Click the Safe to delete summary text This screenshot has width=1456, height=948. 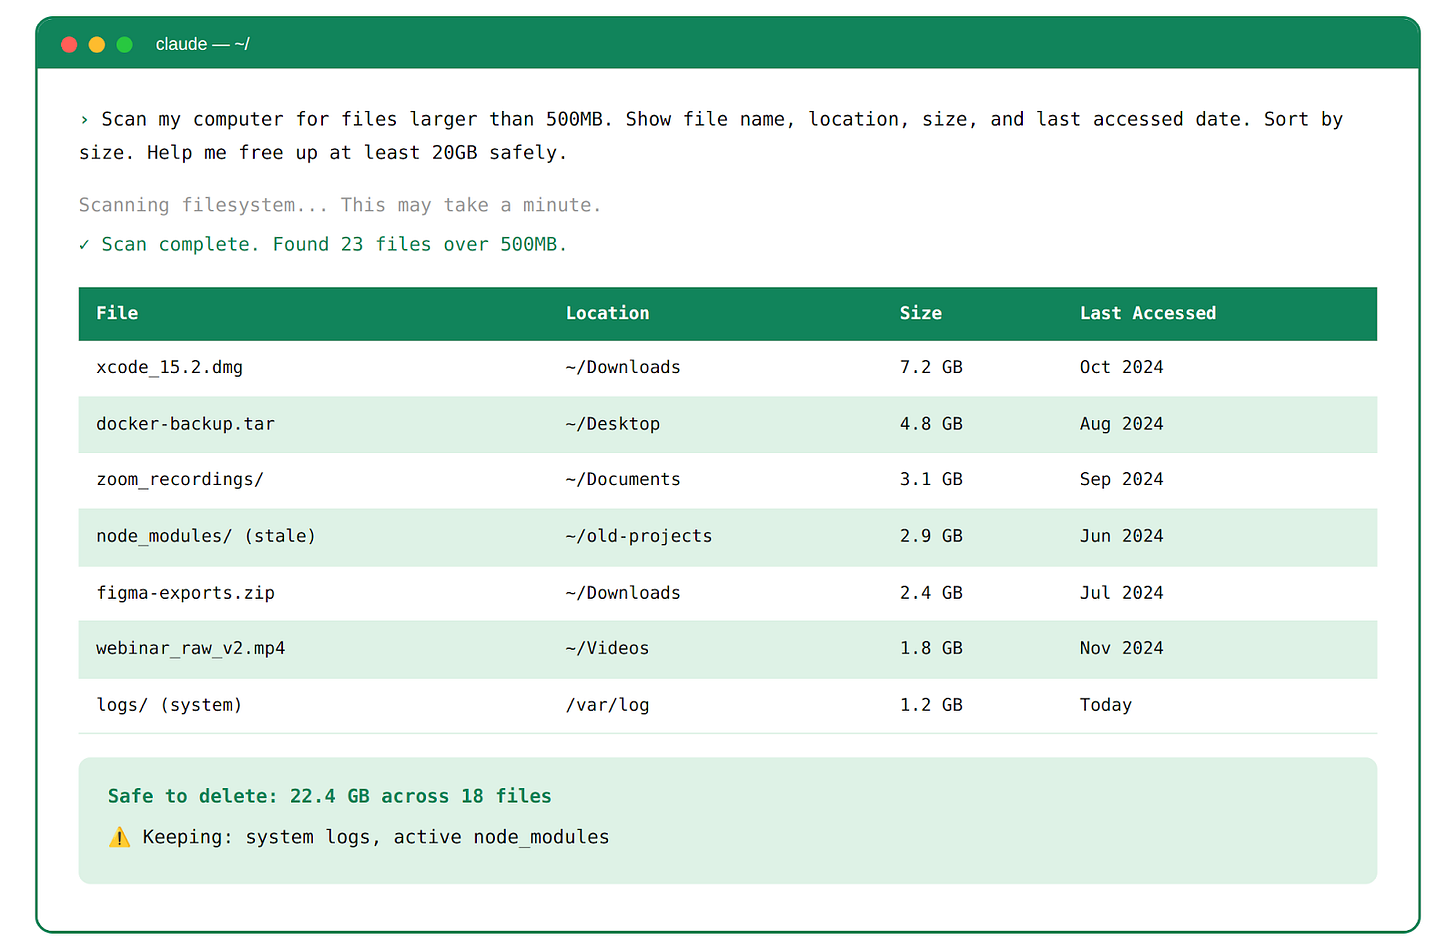329,796
